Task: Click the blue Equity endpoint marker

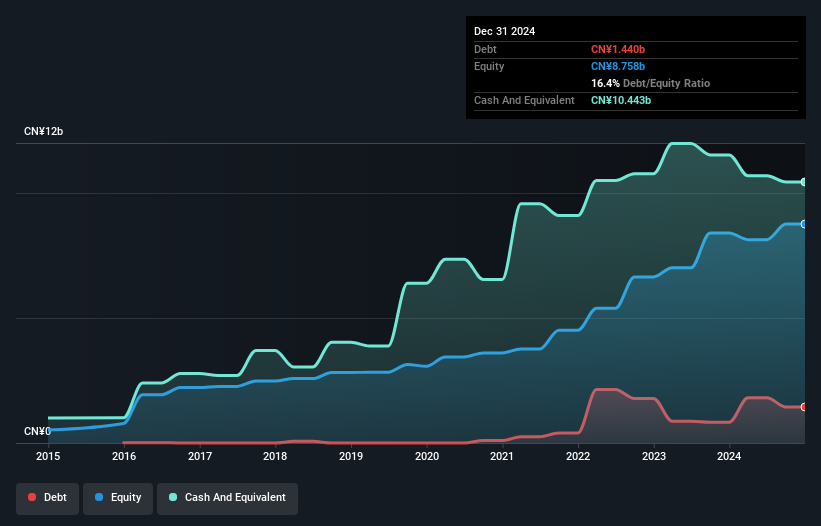Action: 804,224
